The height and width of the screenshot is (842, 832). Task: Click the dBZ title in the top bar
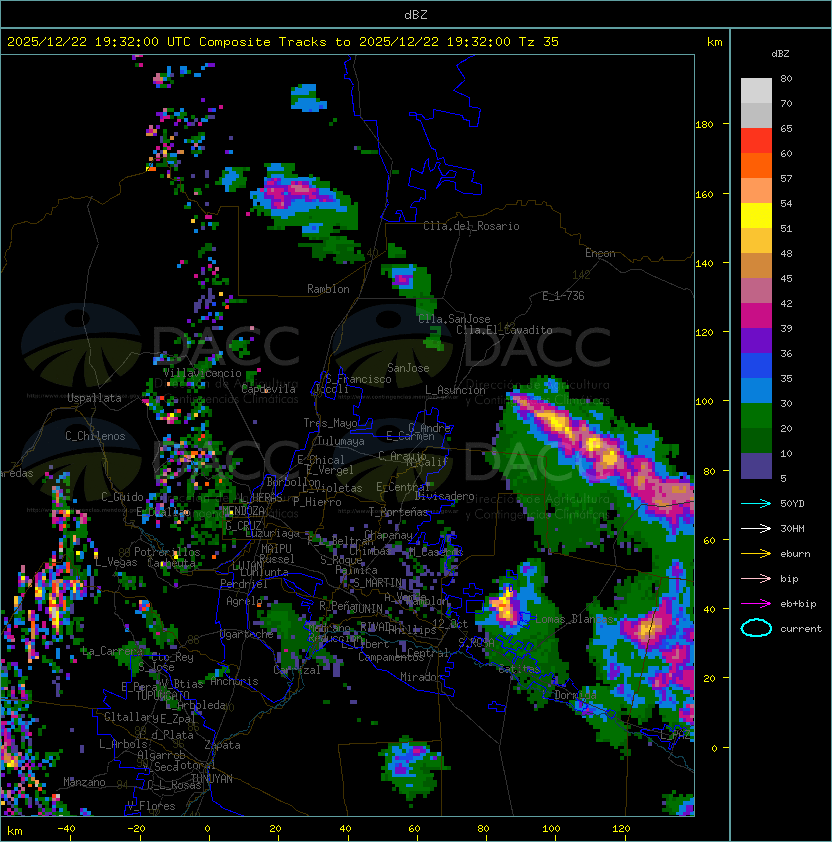(416, 14)
